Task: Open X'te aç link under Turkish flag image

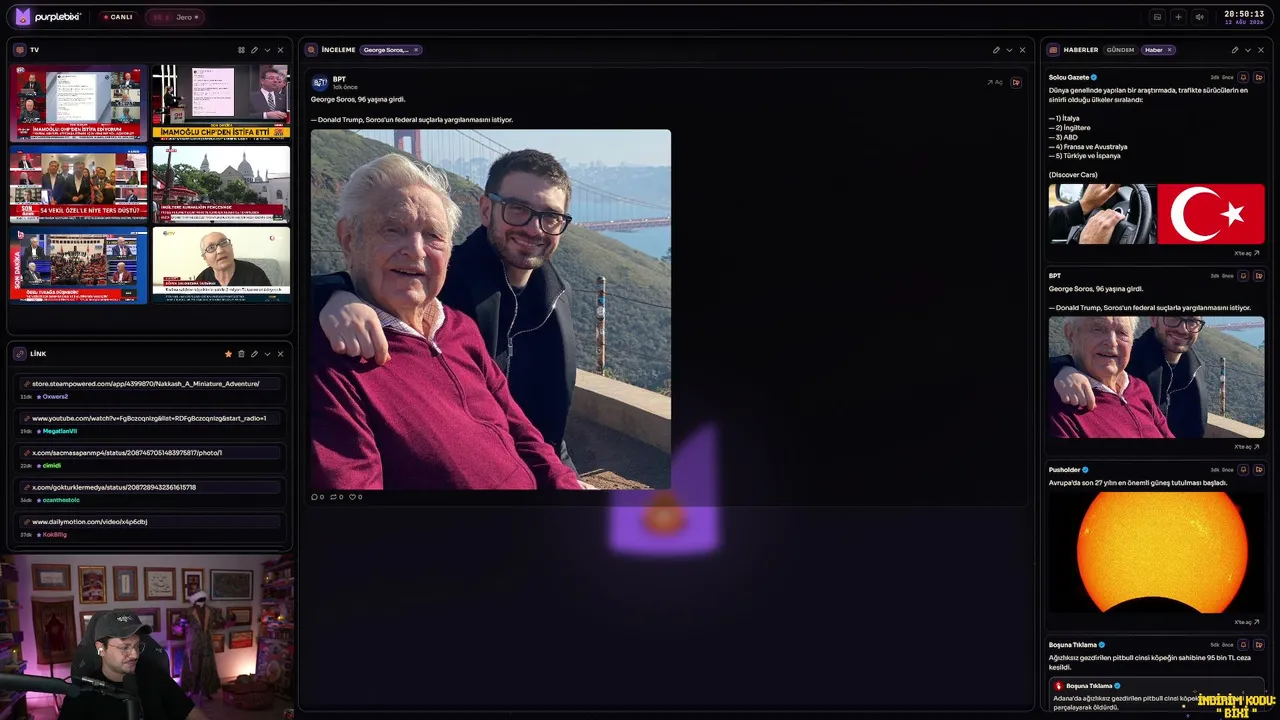Action: 1247,253
